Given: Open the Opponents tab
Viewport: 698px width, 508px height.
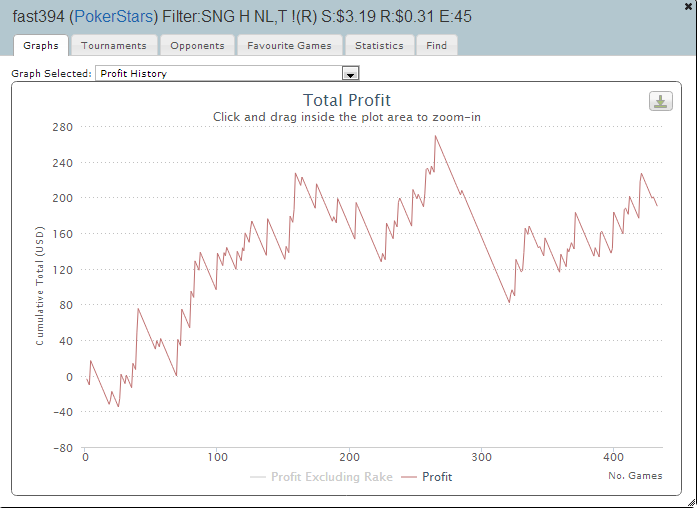Looking at the screenshot, I should pos(197,45).
